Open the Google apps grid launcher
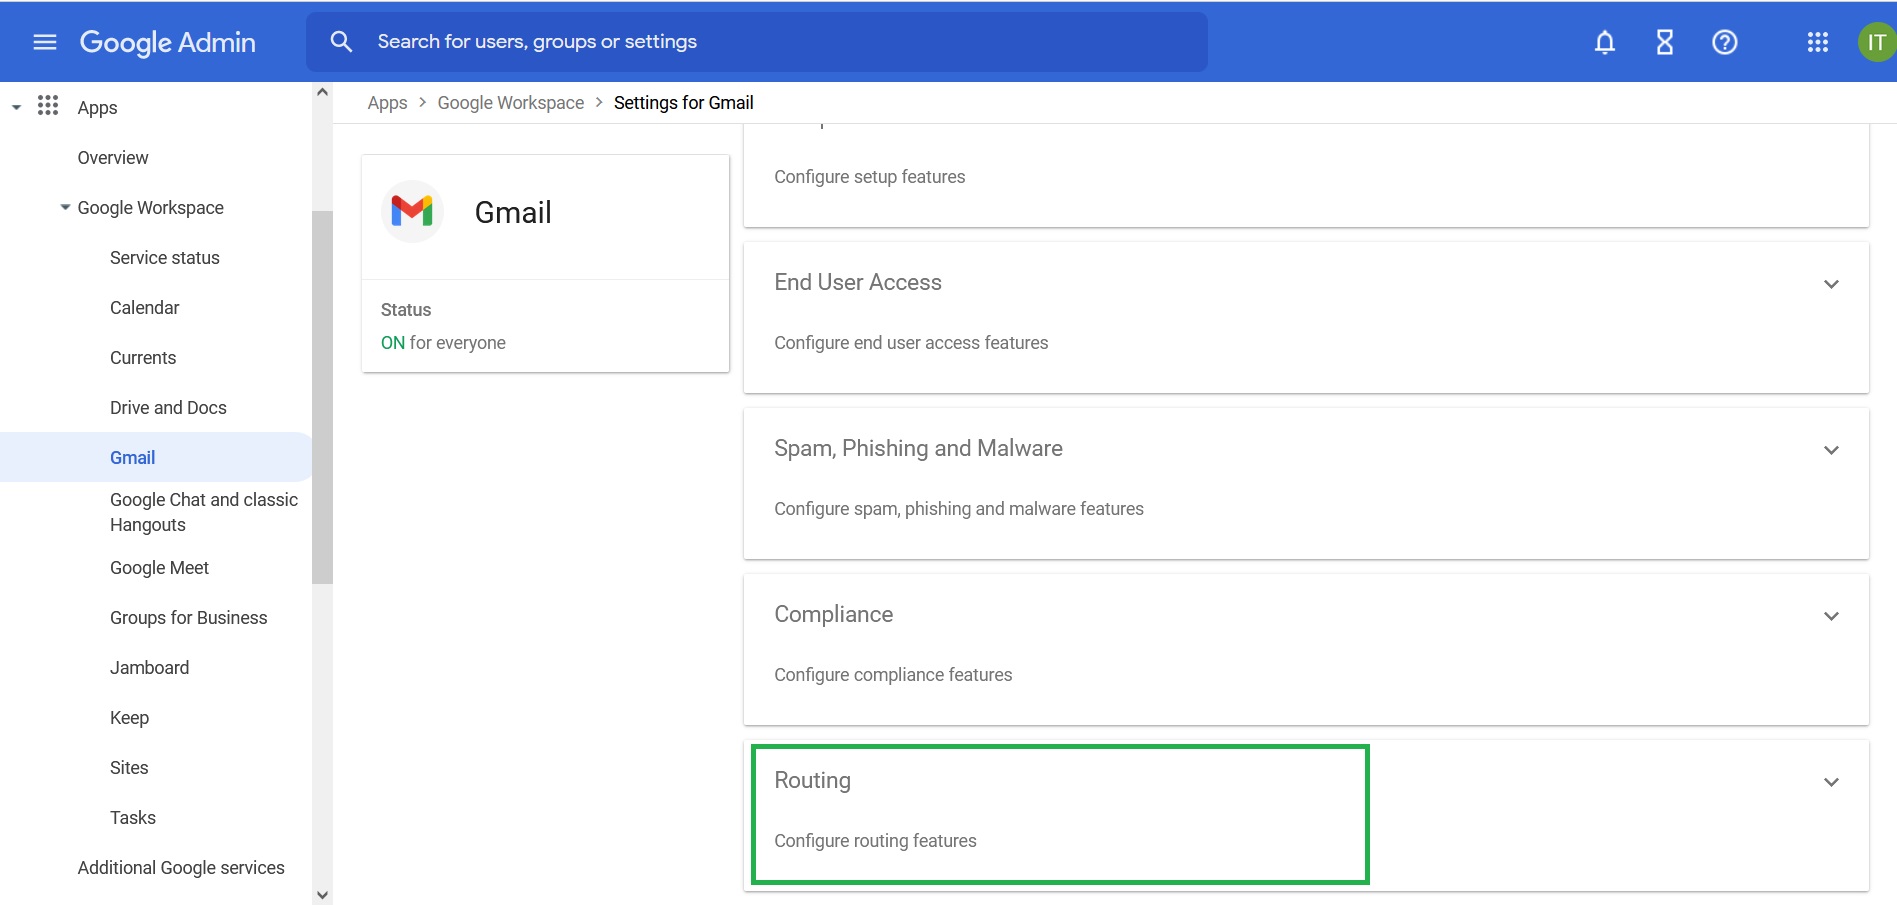1897x905 pixels. 1817,42
